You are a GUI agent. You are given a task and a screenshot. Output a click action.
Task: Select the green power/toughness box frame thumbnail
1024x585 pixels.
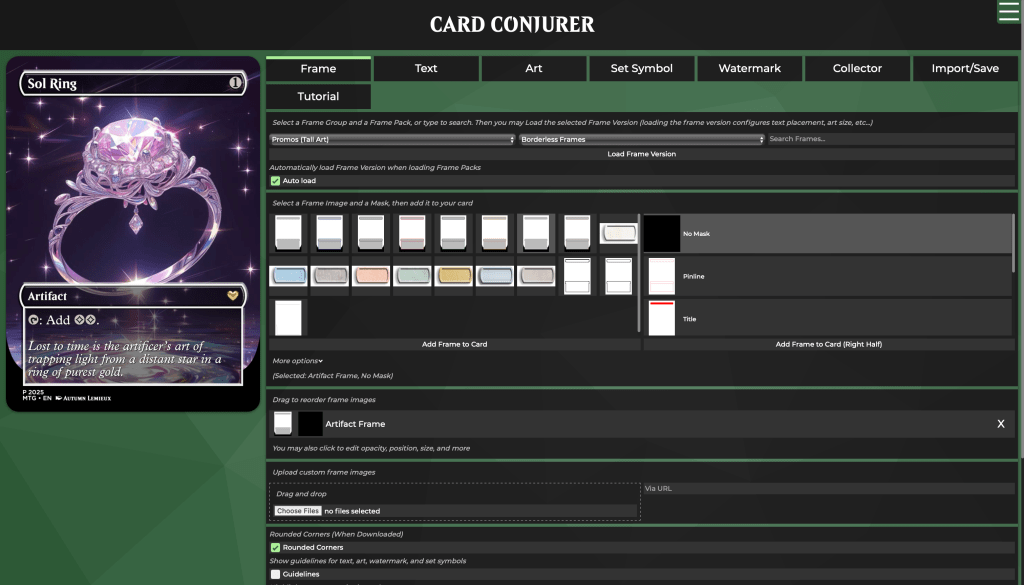(x=412, y=277)
